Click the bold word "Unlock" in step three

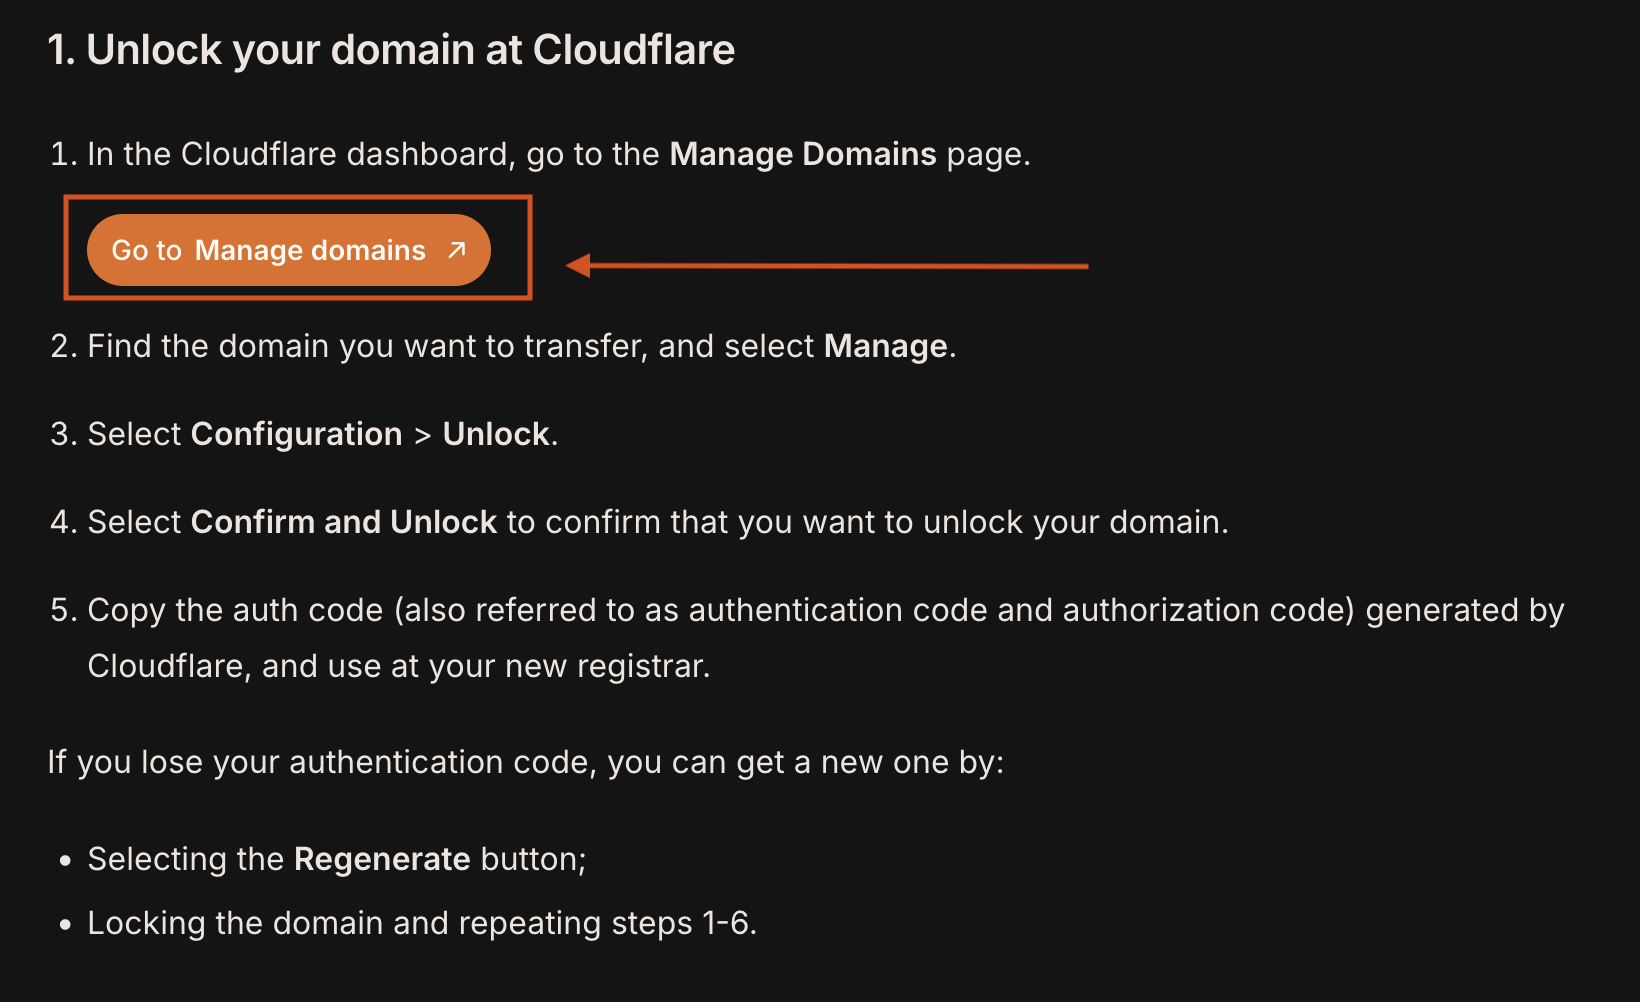click(x=496, y=434)
